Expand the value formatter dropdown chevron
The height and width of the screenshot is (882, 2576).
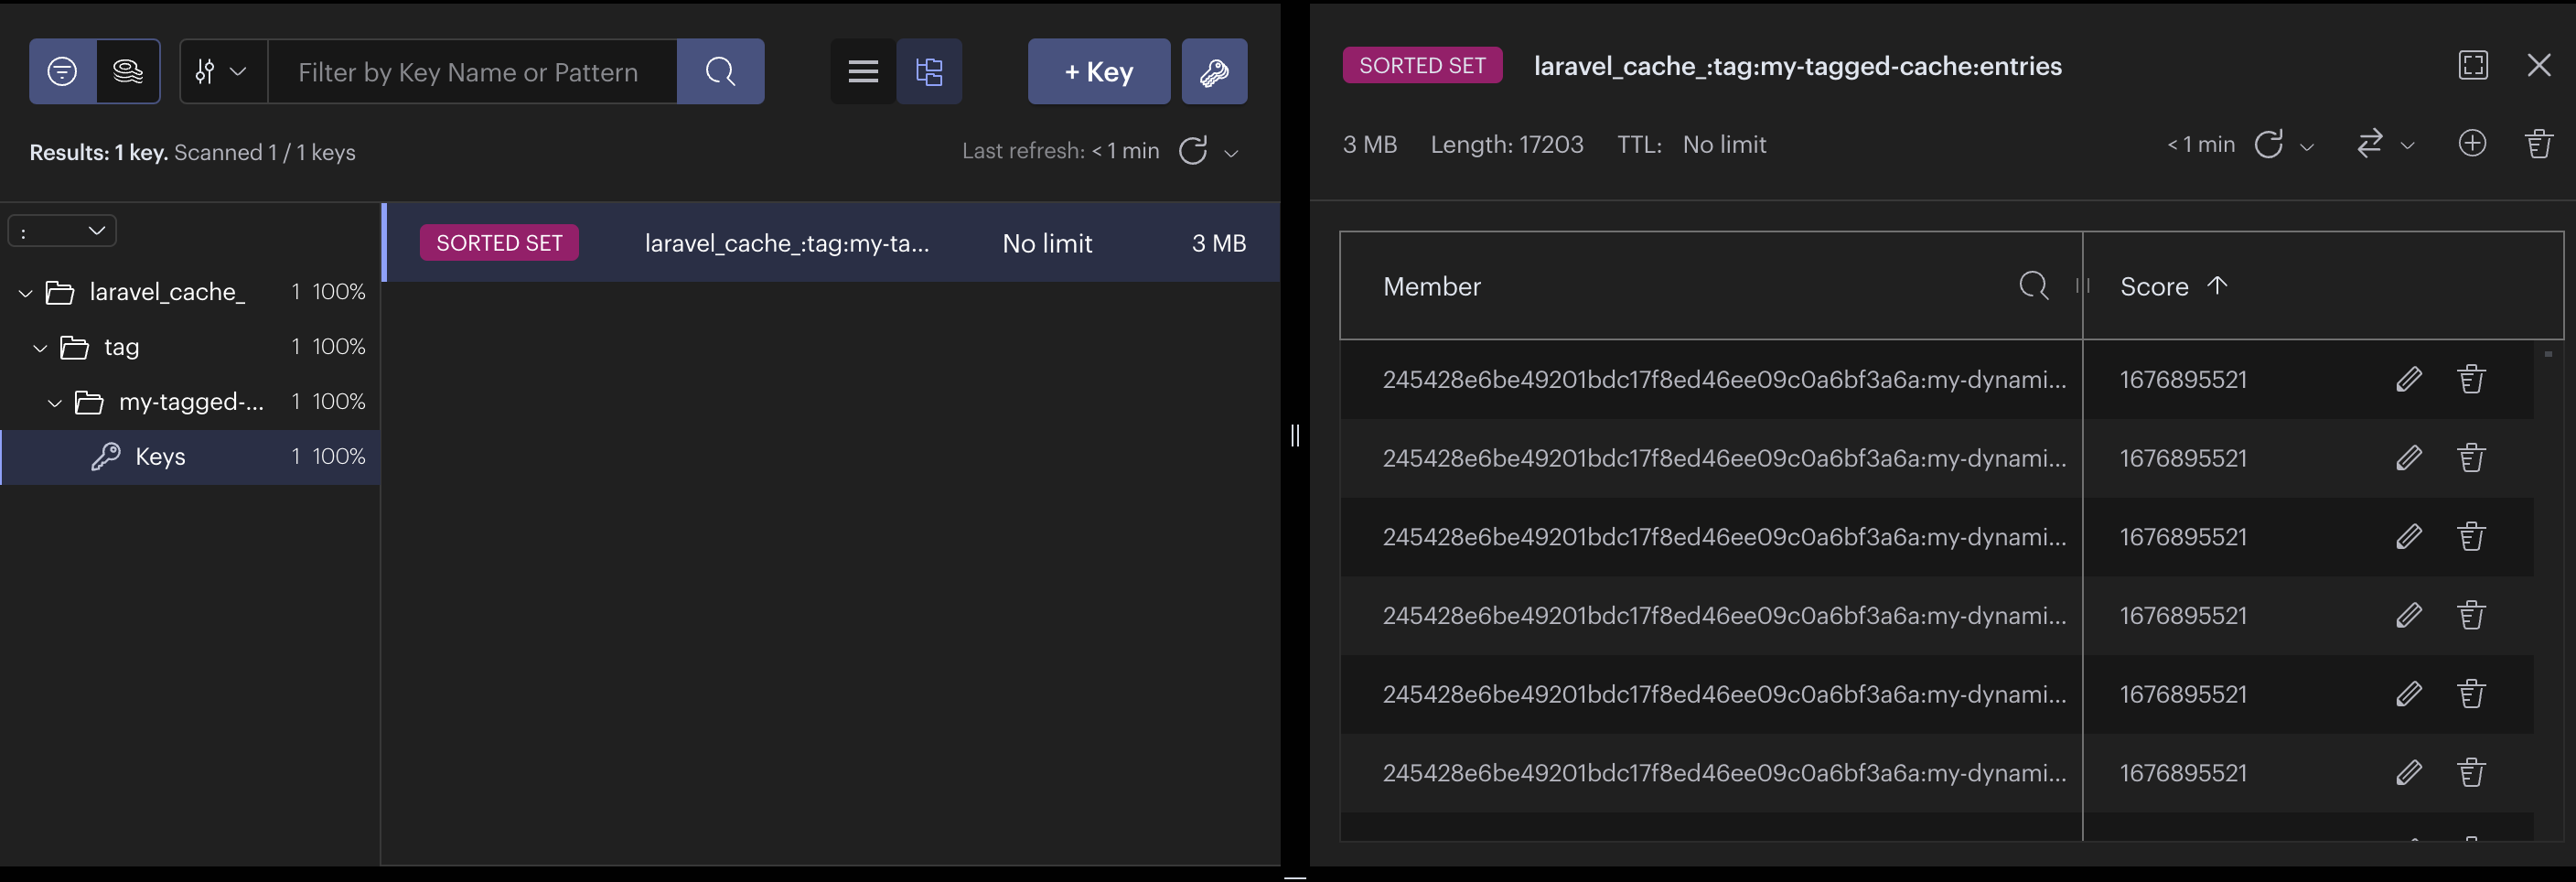[2408, 146]
